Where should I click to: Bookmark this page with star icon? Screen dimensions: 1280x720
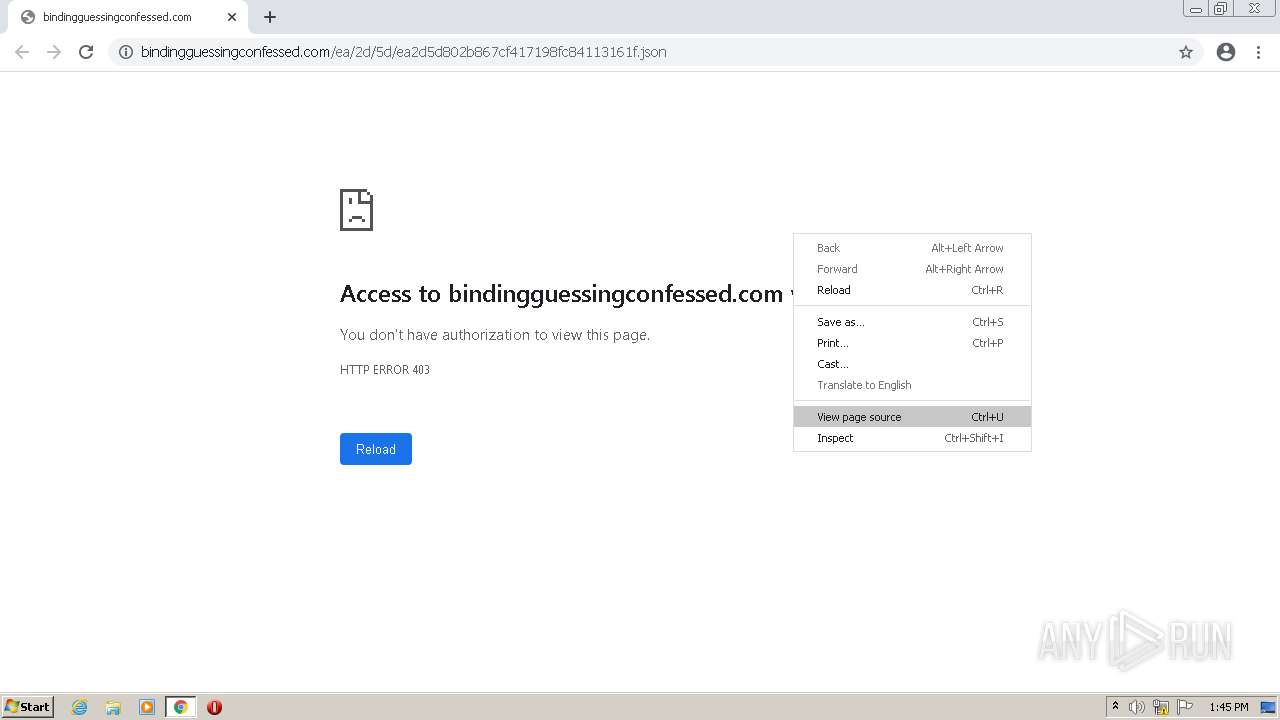[1186, 52]
